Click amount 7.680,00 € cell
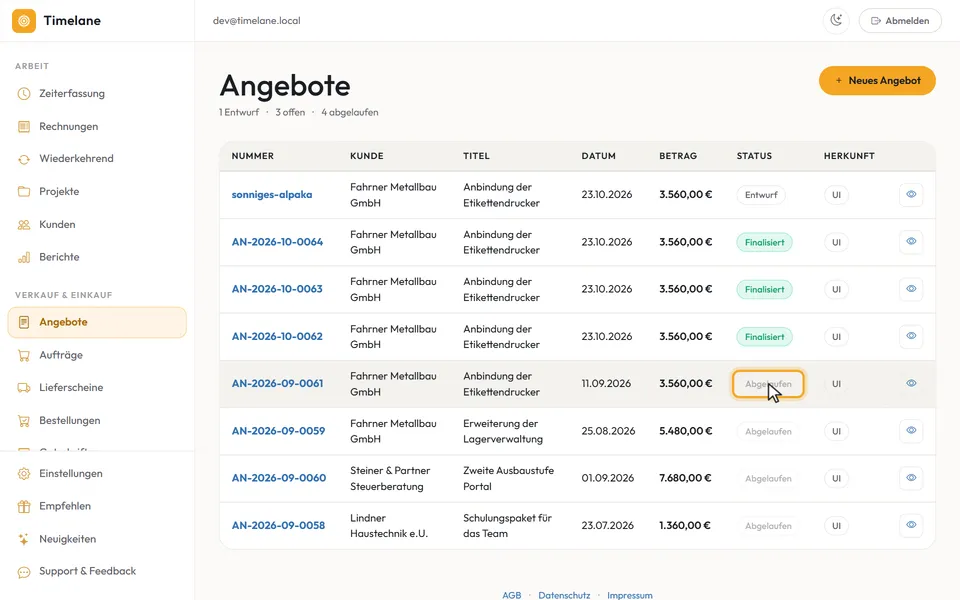 685,478
